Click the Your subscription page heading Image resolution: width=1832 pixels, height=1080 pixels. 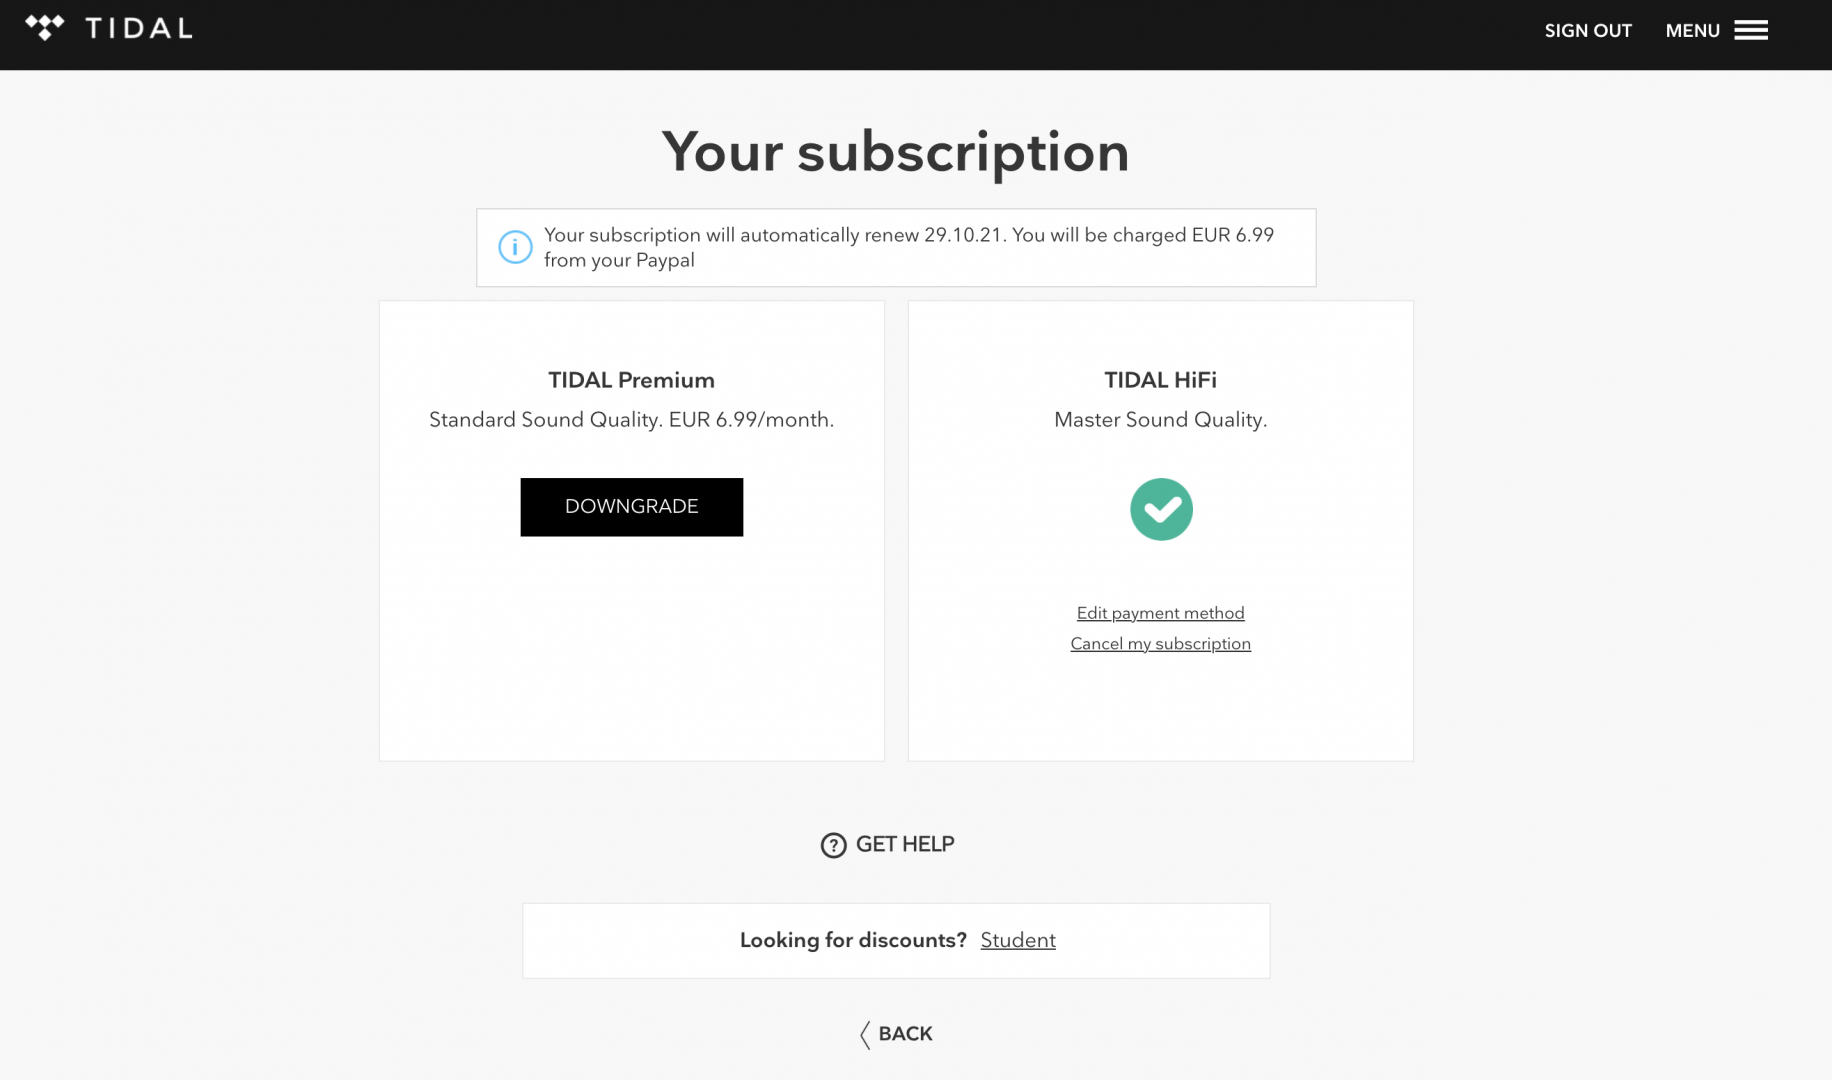[895, 152]
